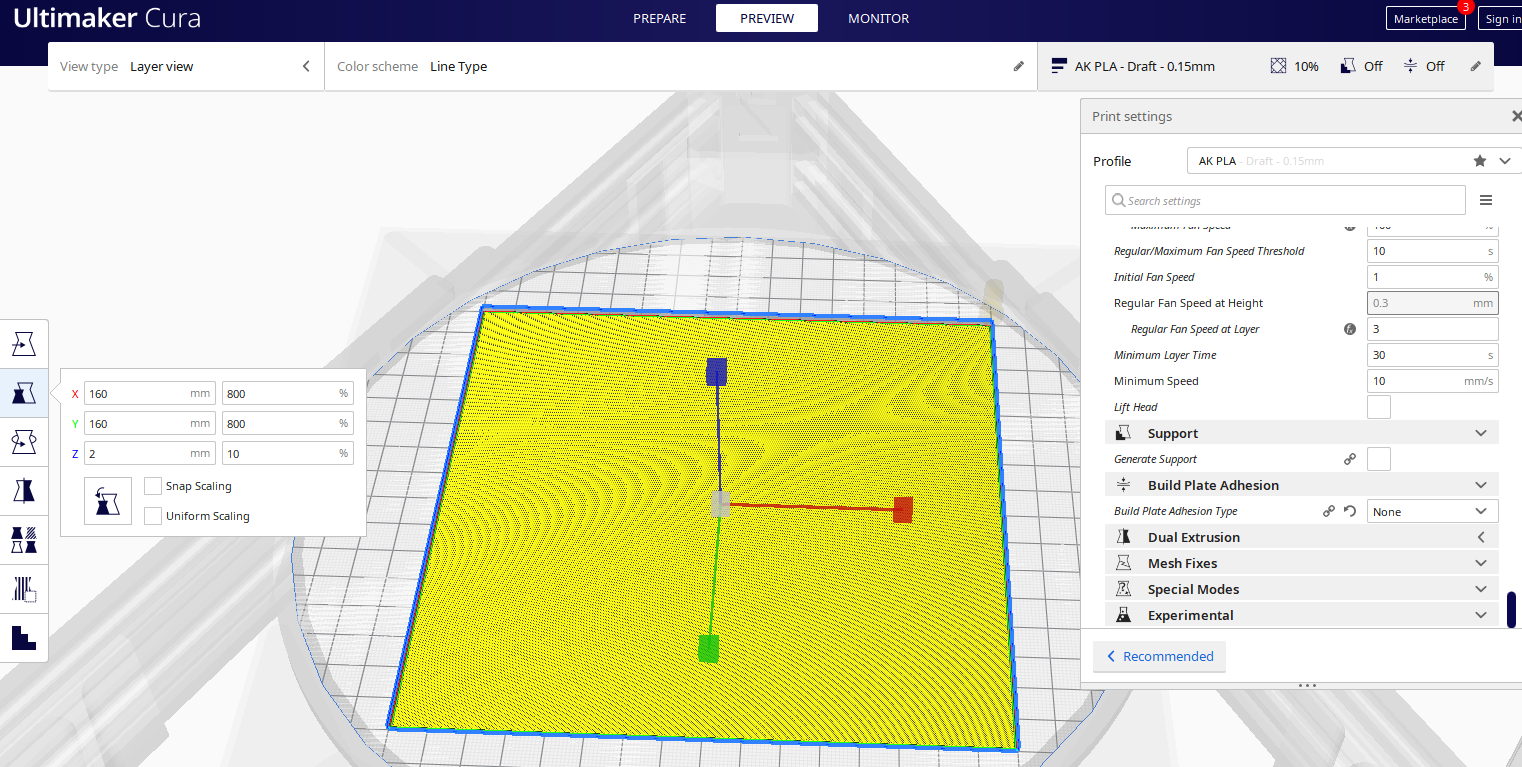
Task: Open the Layer view type selector
Action: coord(186,66)
